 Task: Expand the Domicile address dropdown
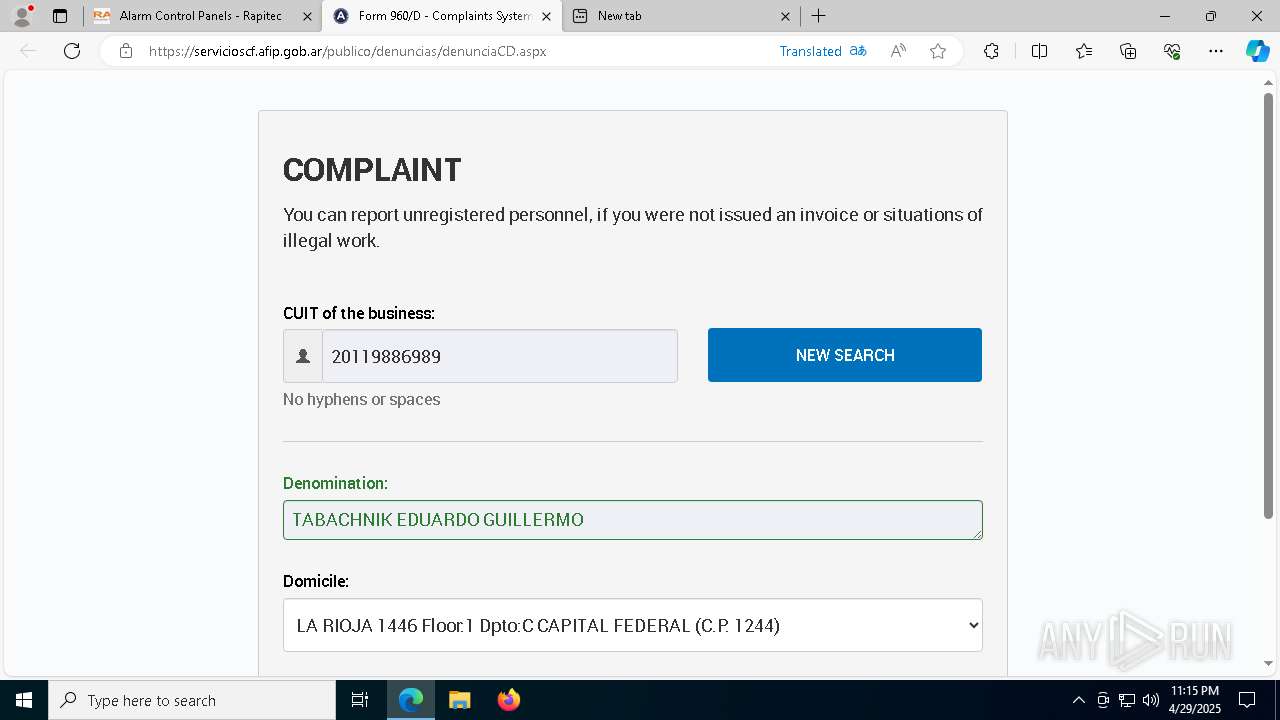(x=633, y=625)
